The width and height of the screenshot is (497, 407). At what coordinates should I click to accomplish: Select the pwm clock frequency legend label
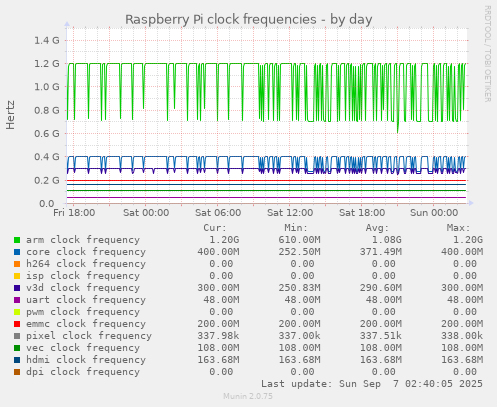click(x=83, y=312)
